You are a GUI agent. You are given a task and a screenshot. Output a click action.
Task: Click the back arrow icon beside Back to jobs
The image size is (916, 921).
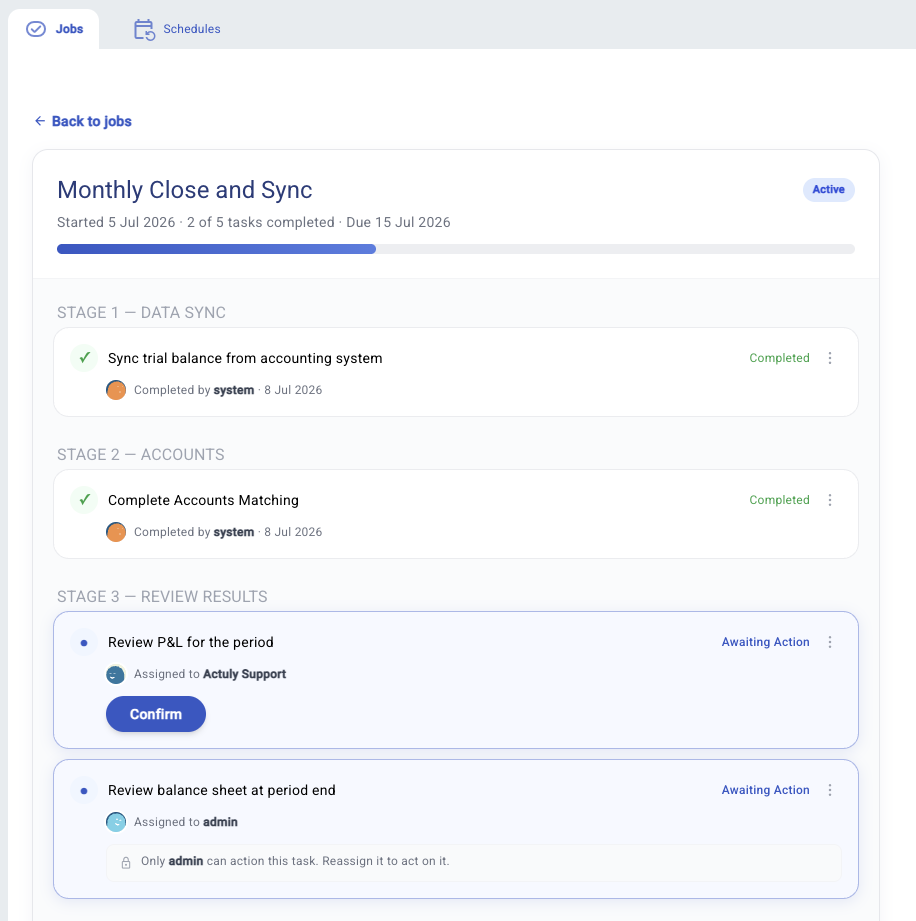pyautogui.click(x=39, y=121)
